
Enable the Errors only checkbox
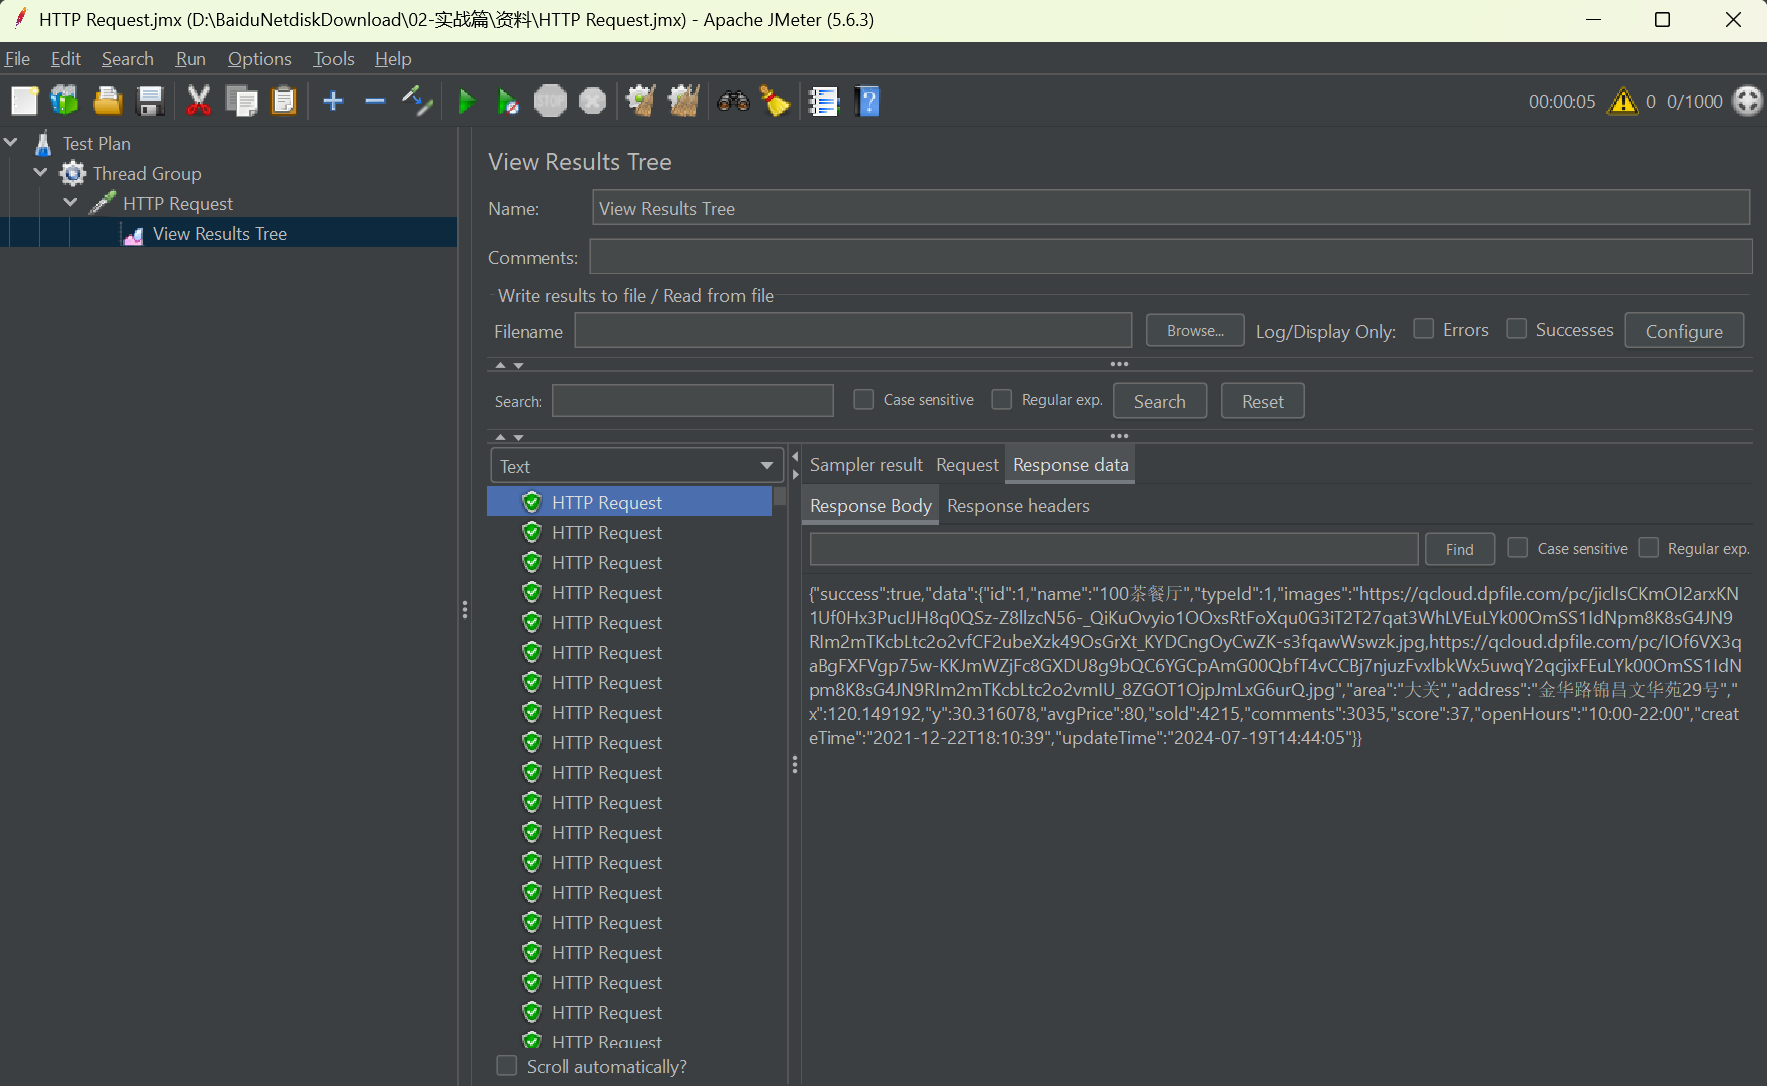pyautogui.click(x=1424, y=329)
